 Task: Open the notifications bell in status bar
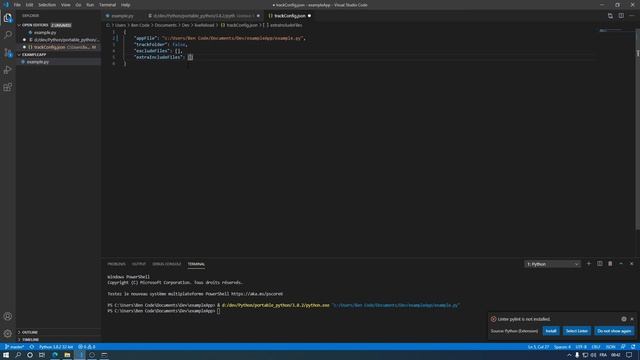tap(633, 347)
